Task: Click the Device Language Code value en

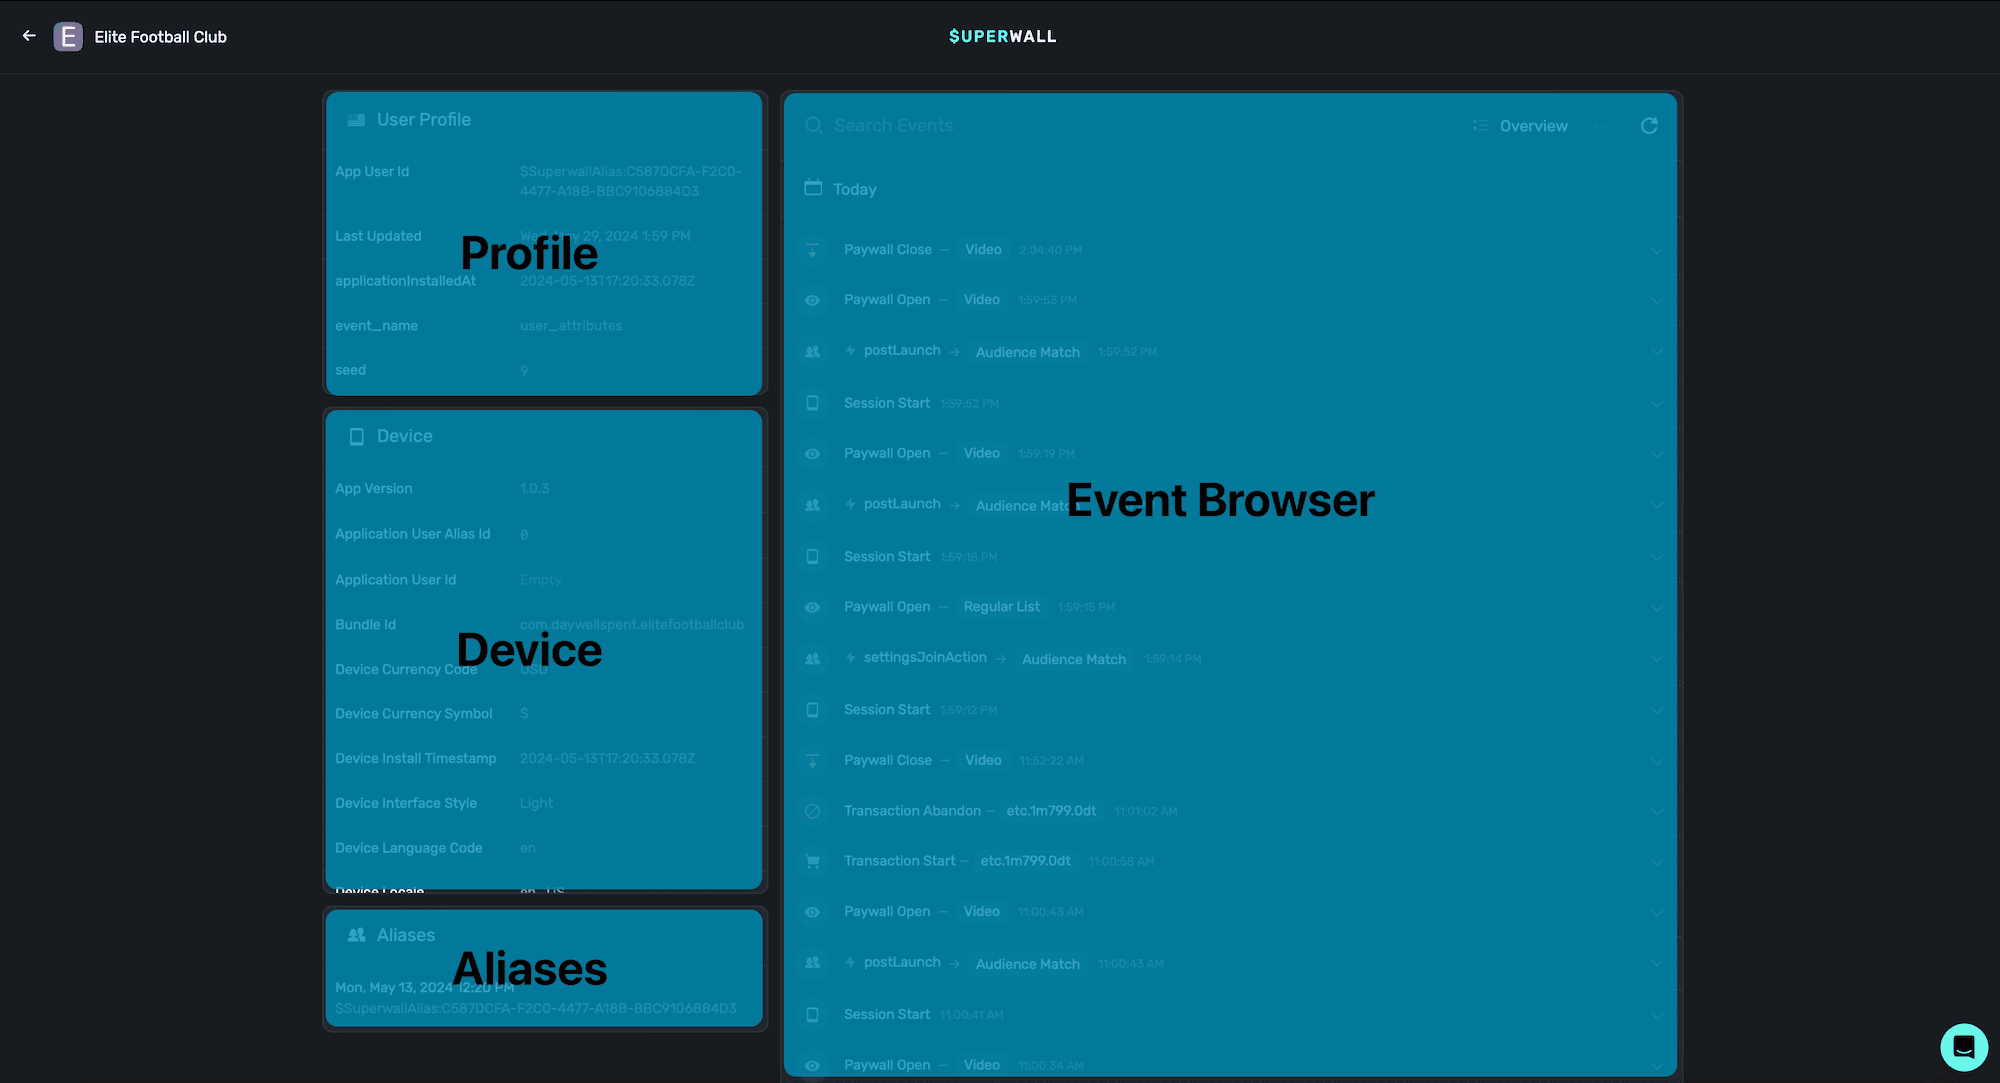Action: [x=528, y=849]
